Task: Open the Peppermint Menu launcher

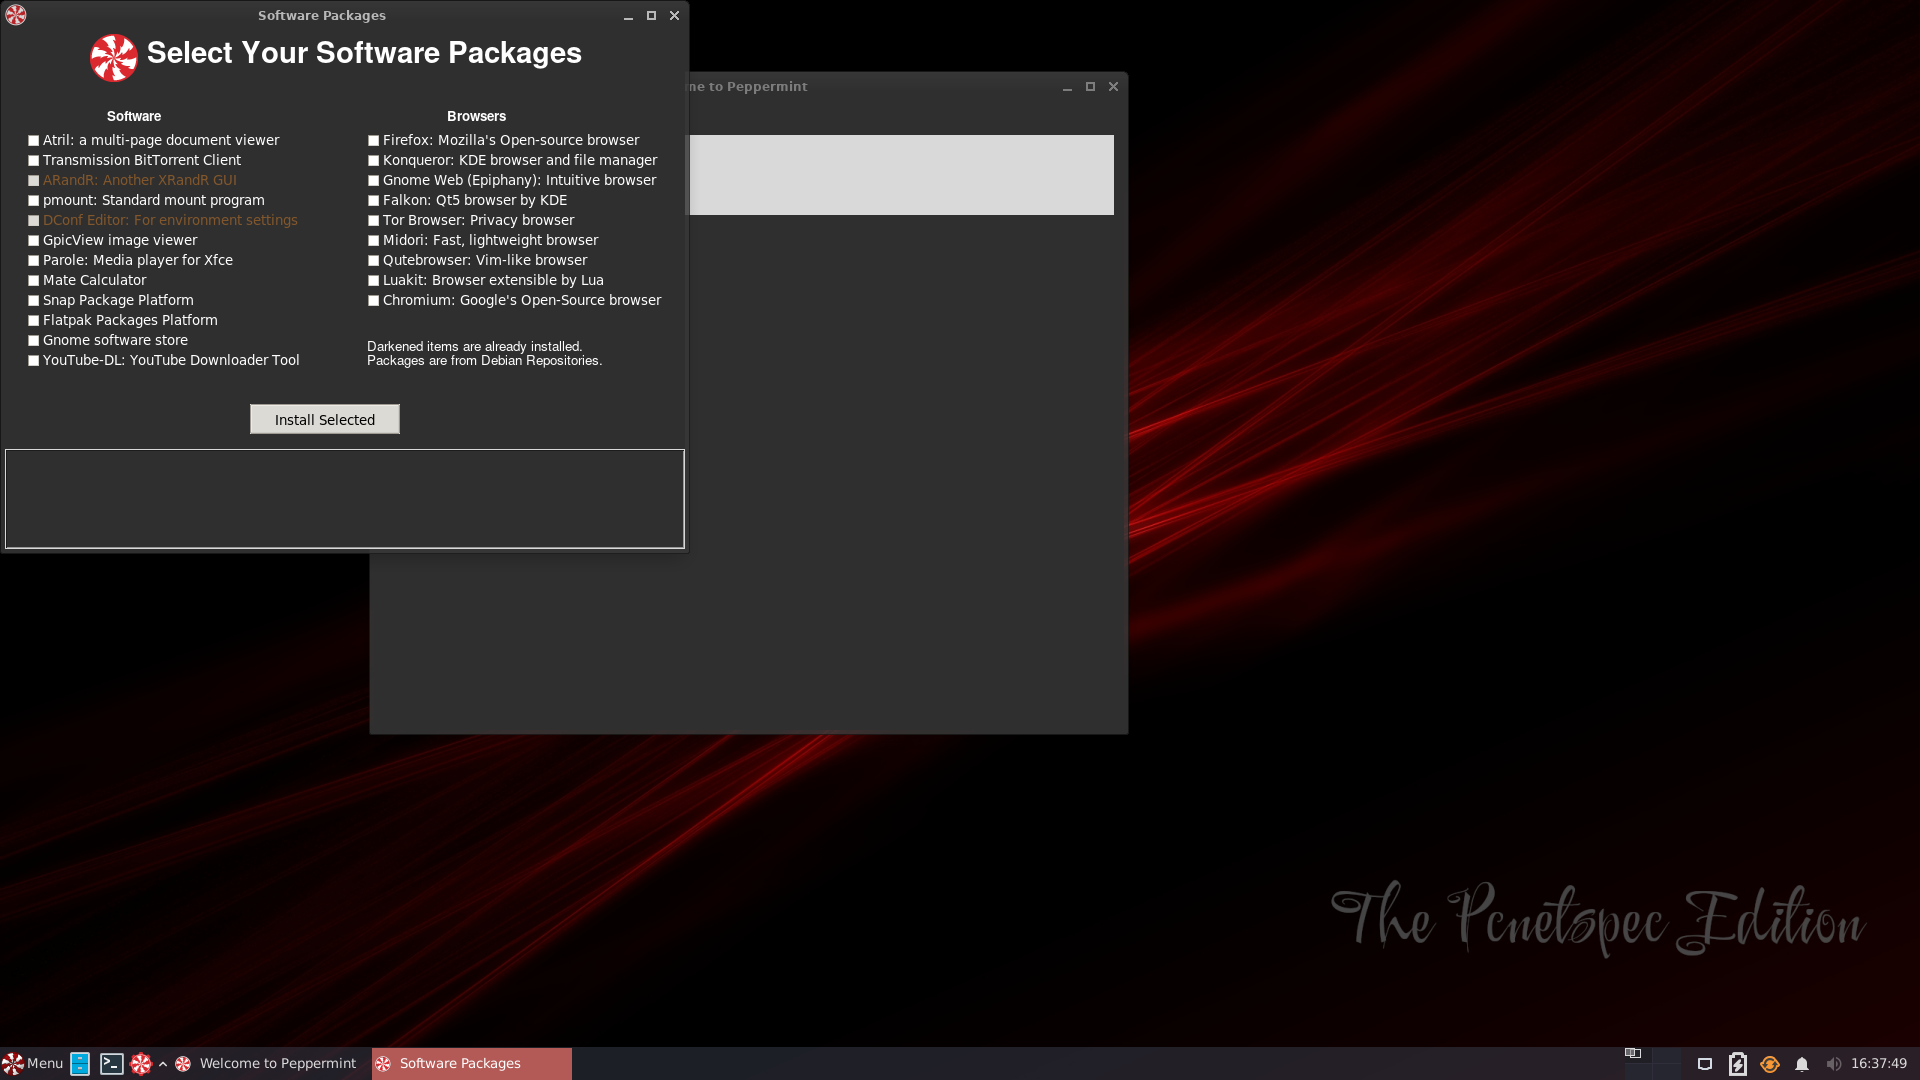Action: coord(33,1063)
